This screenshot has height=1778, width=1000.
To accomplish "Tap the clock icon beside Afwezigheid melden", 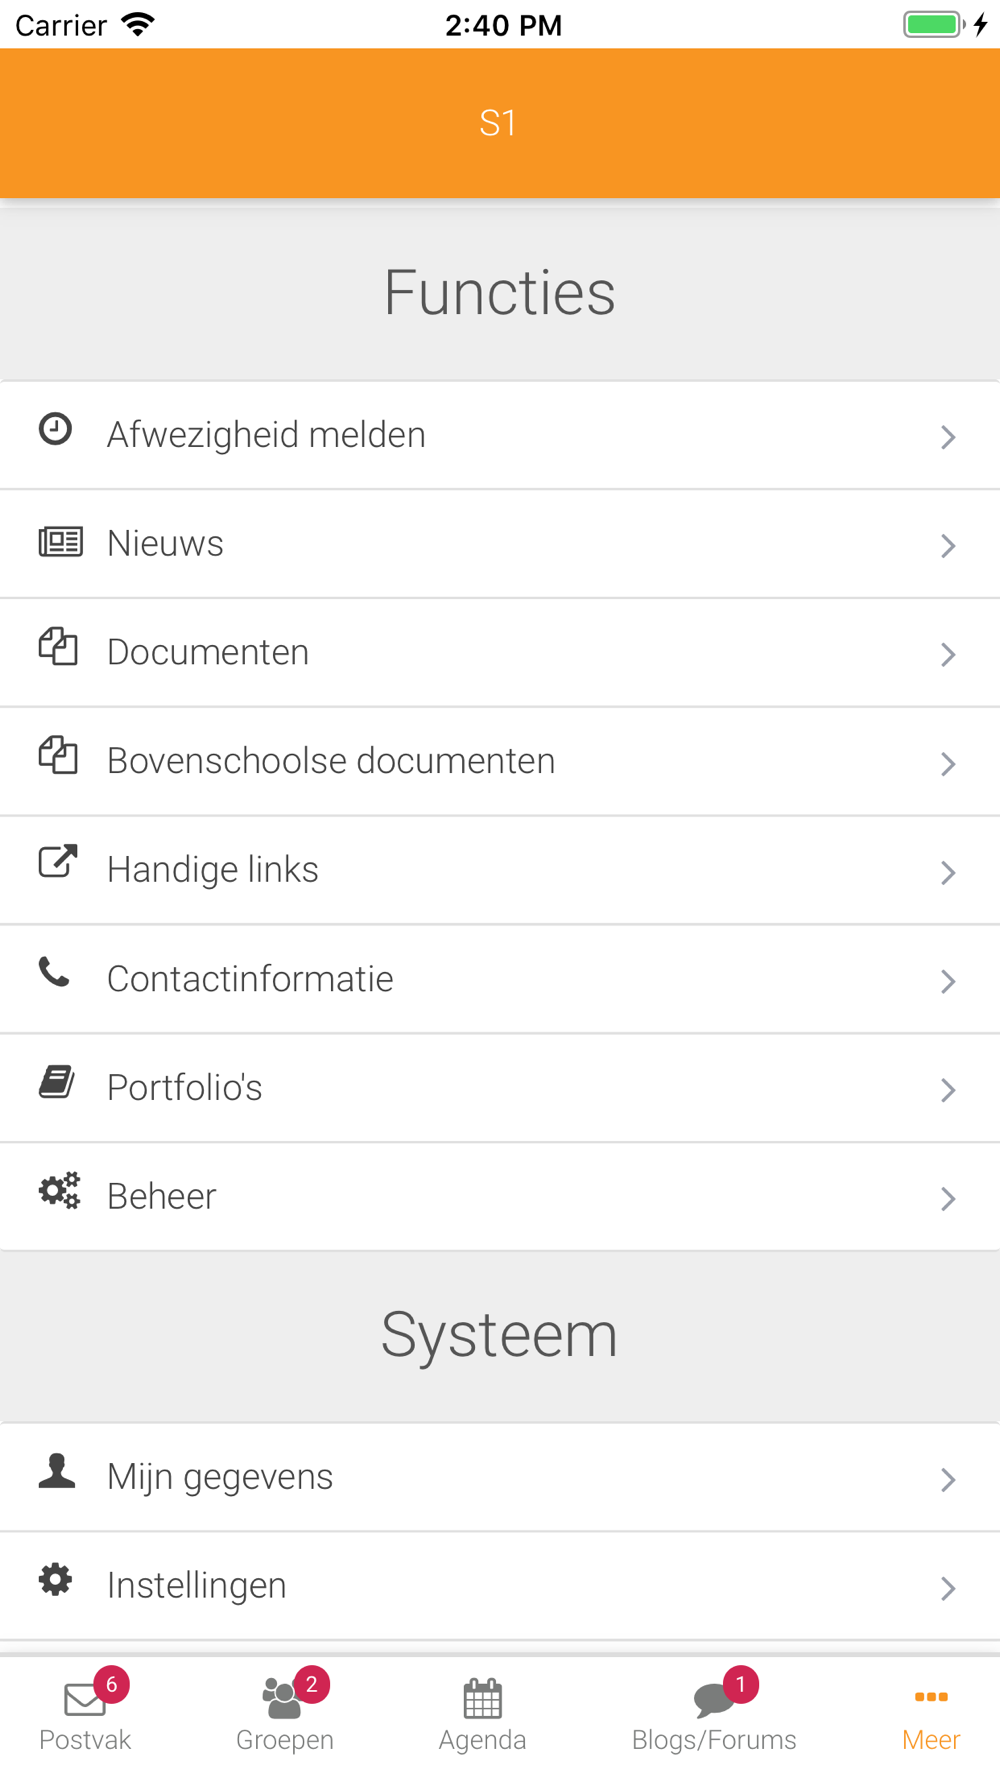I will coord(55,429).
